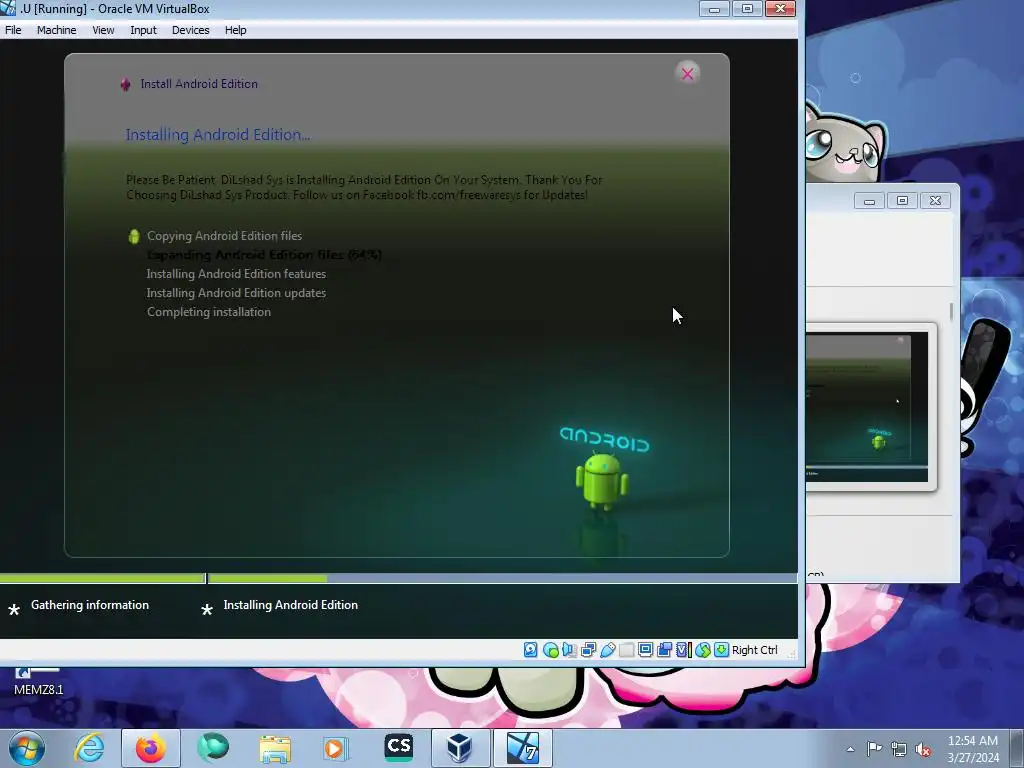Click the network tray icon
The width and height of the screenshot is (1024, 768).
[899, 749]
